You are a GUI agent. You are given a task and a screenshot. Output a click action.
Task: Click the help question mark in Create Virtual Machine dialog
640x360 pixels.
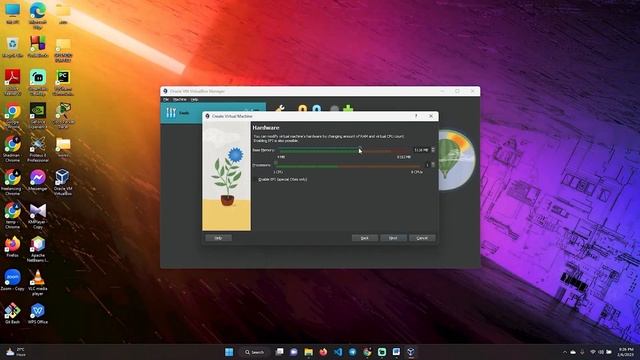pyautogui.click(x=416, y=116)
